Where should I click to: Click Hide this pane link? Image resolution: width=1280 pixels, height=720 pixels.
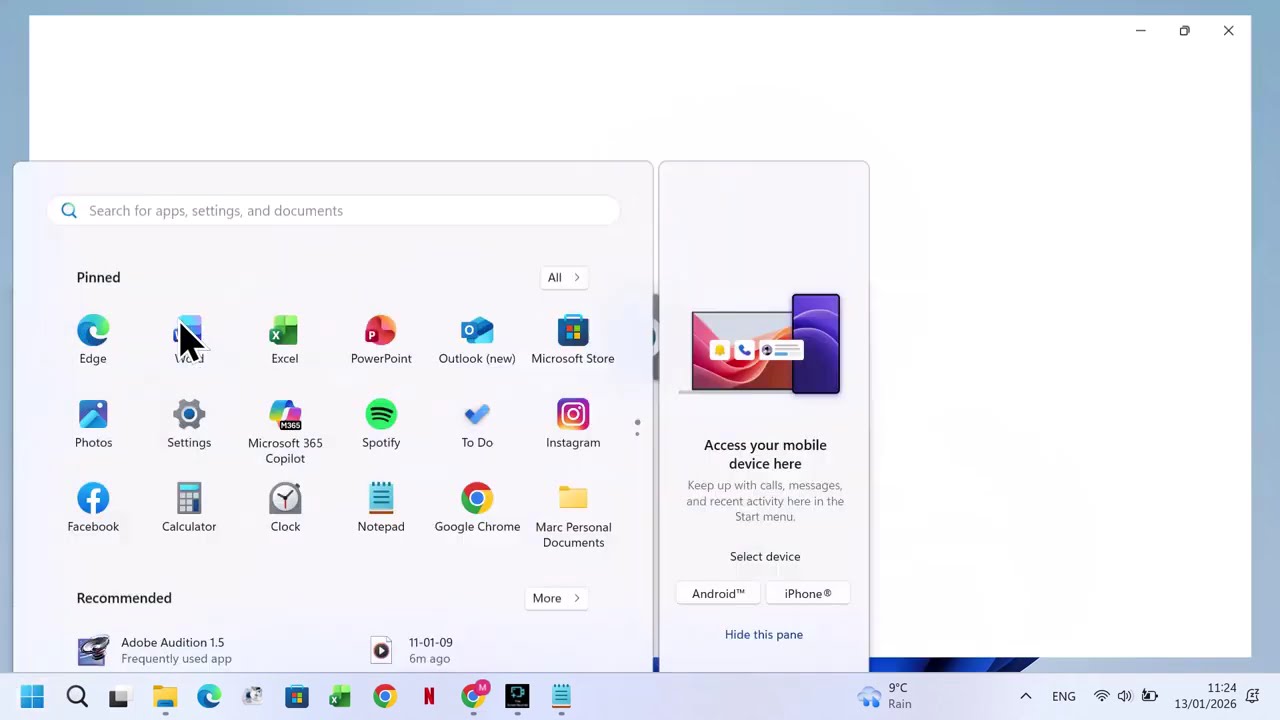764,634
